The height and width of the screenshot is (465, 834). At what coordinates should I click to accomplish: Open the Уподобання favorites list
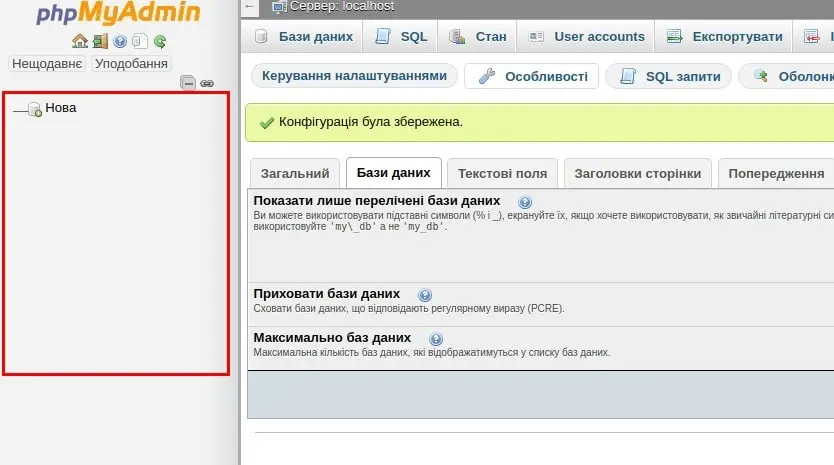click(x=131, y=63)
